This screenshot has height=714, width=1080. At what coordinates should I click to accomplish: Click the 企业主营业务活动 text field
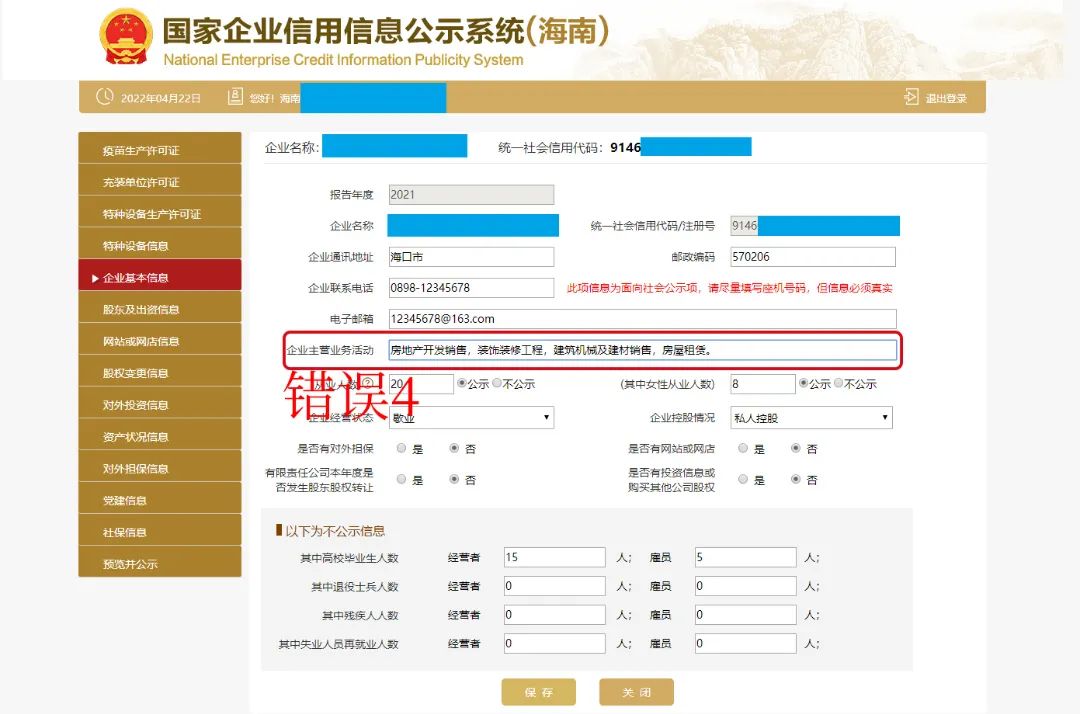[642, 350]
